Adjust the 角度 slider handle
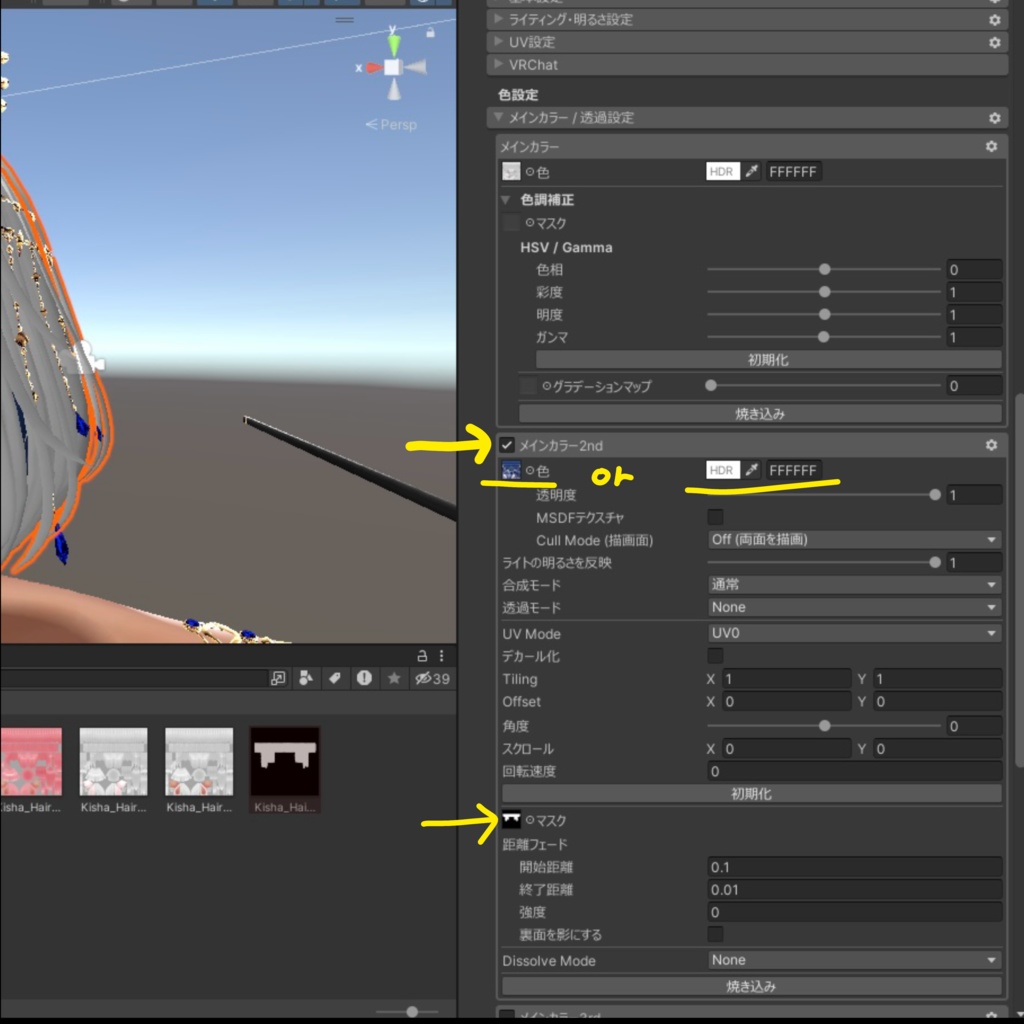 point(824,726)
